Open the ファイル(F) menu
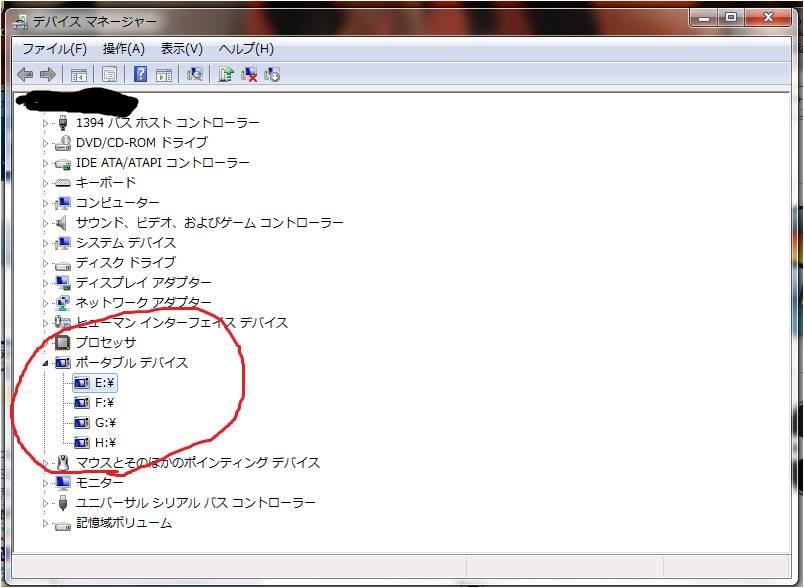Image resolution: width=804 pixels, height=588 pixels. point(54,49)
